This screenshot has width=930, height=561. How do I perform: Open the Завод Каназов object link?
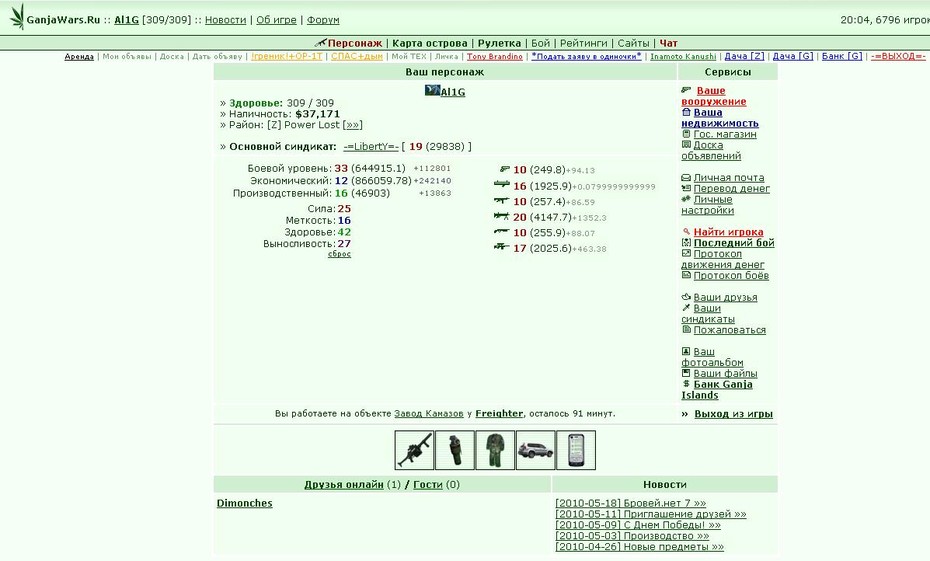[x=429, y=413]
